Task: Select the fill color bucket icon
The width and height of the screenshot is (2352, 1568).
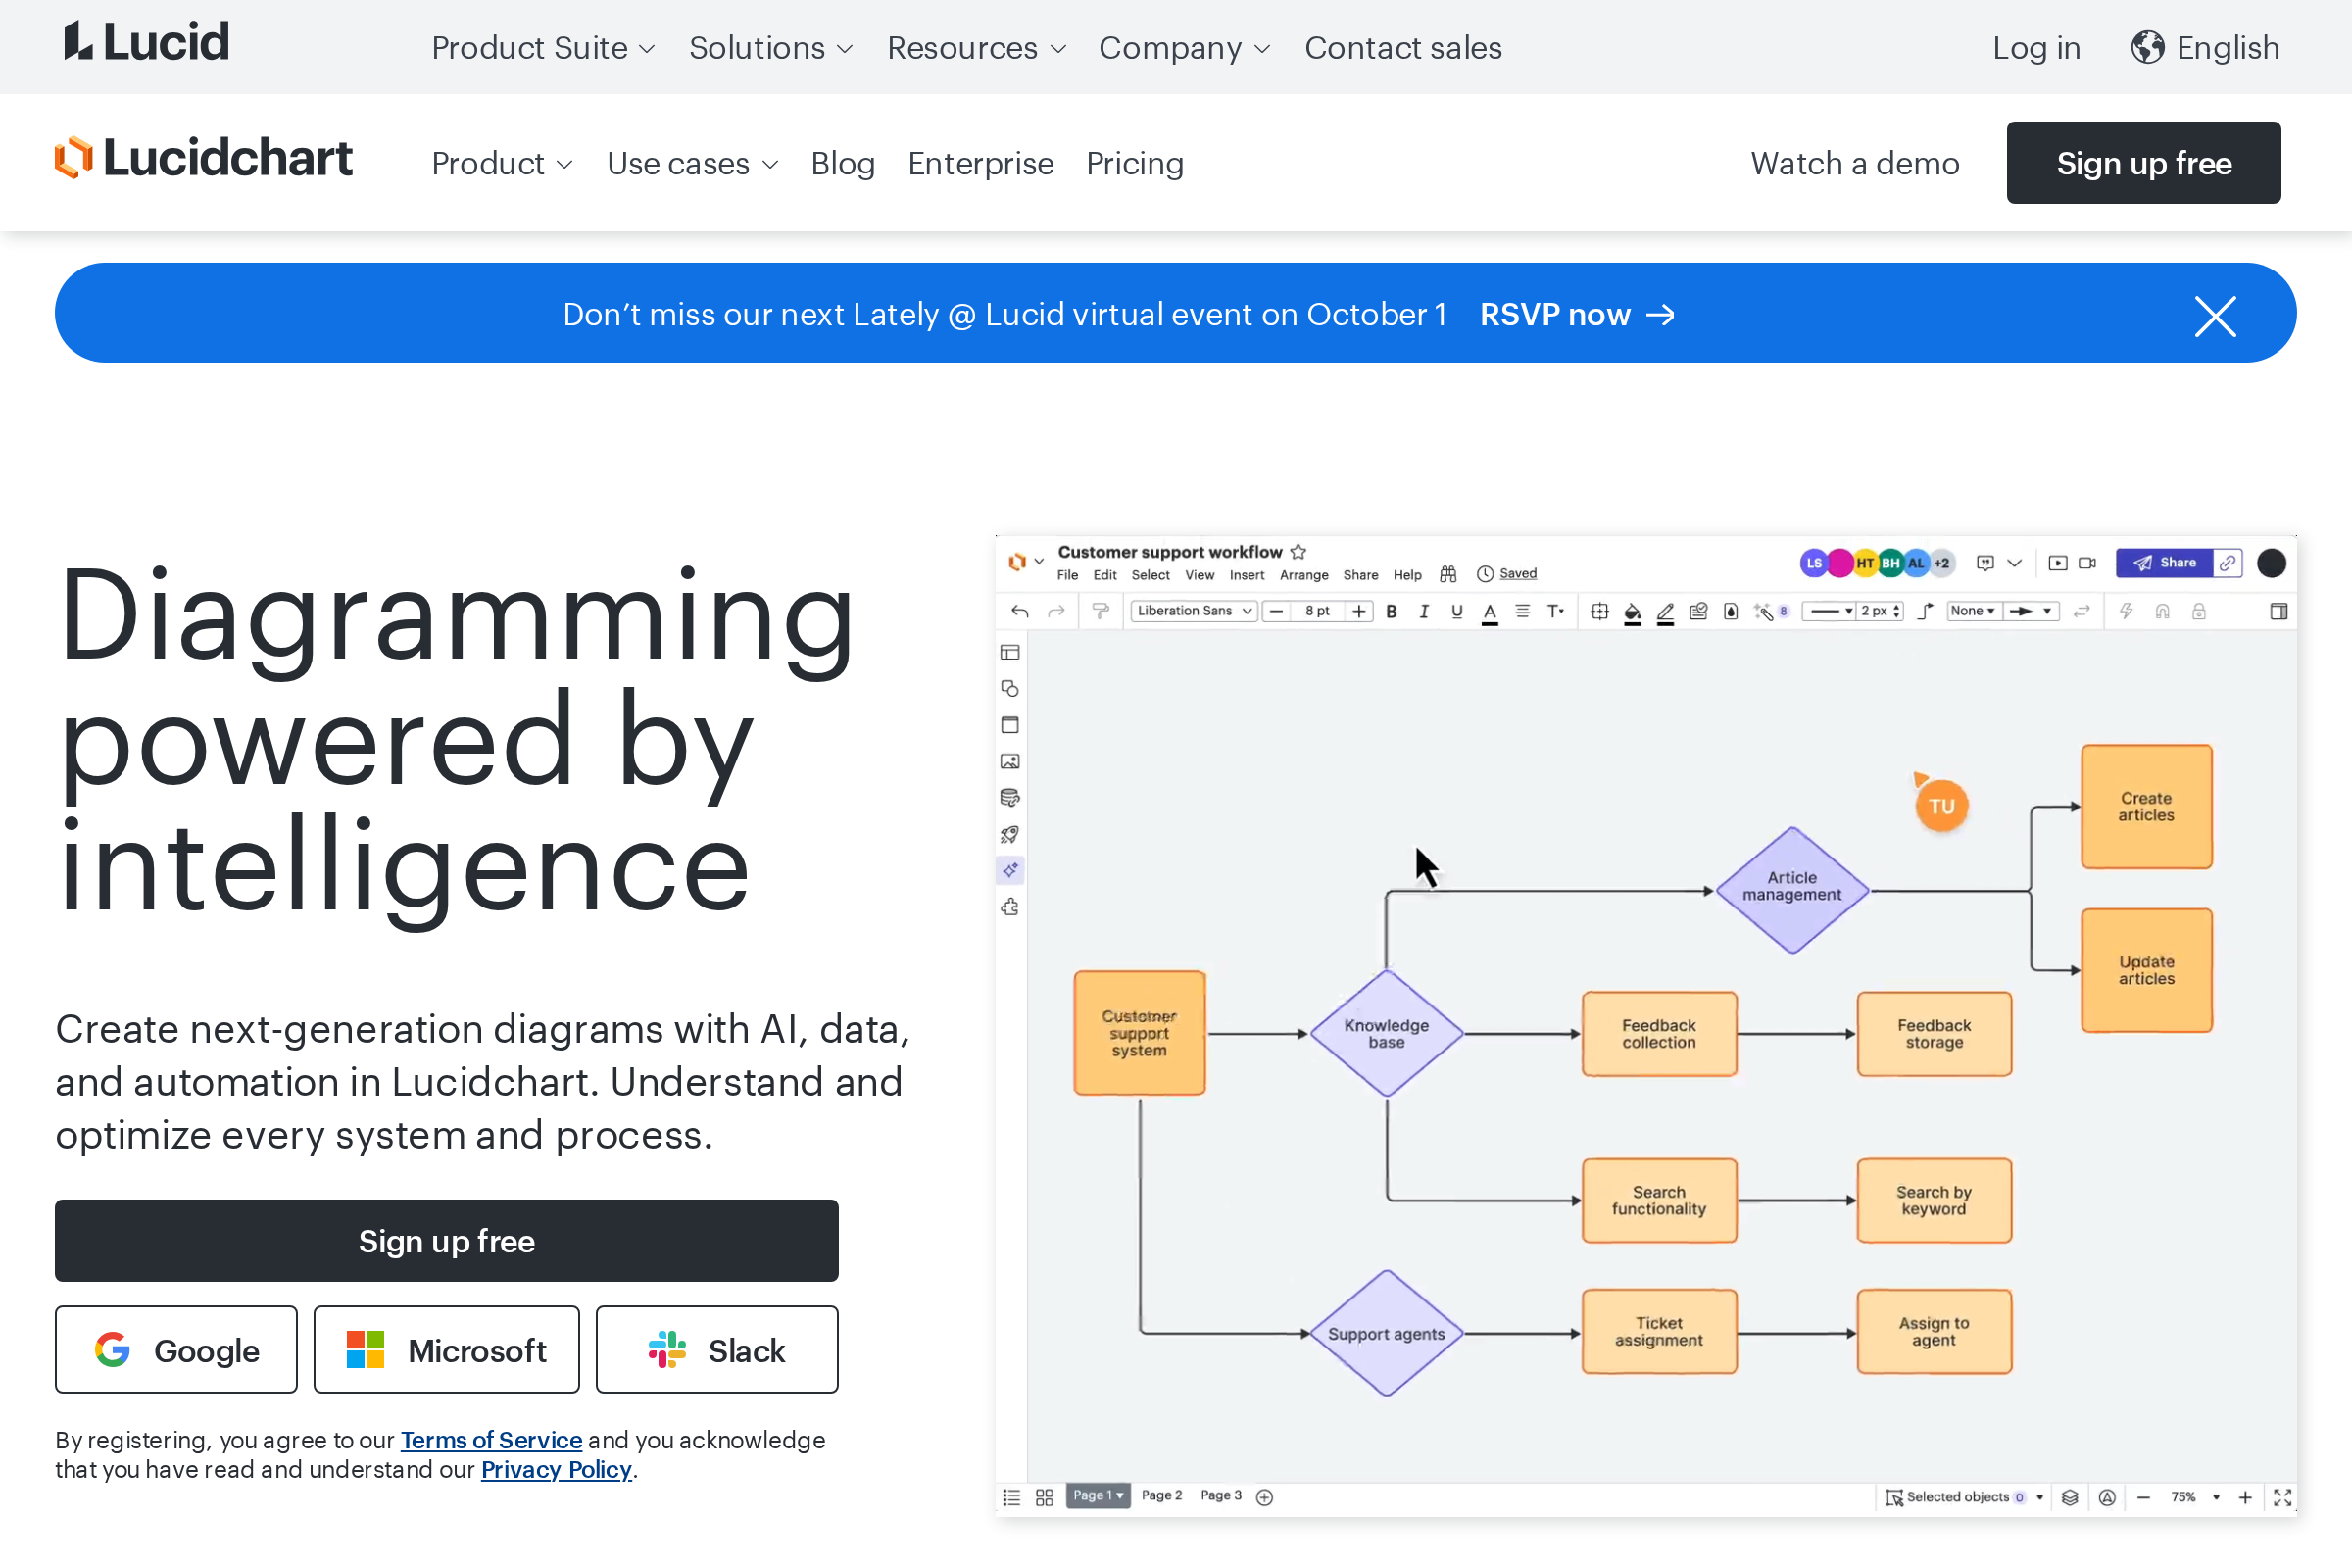Action: (x=1632, y=611)
